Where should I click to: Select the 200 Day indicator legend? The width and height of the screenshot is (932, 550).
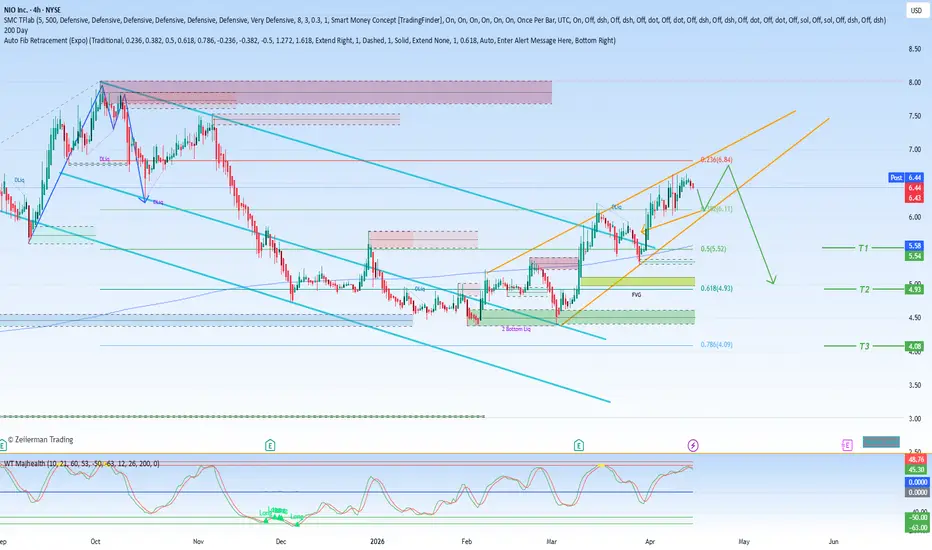[15, 30]
